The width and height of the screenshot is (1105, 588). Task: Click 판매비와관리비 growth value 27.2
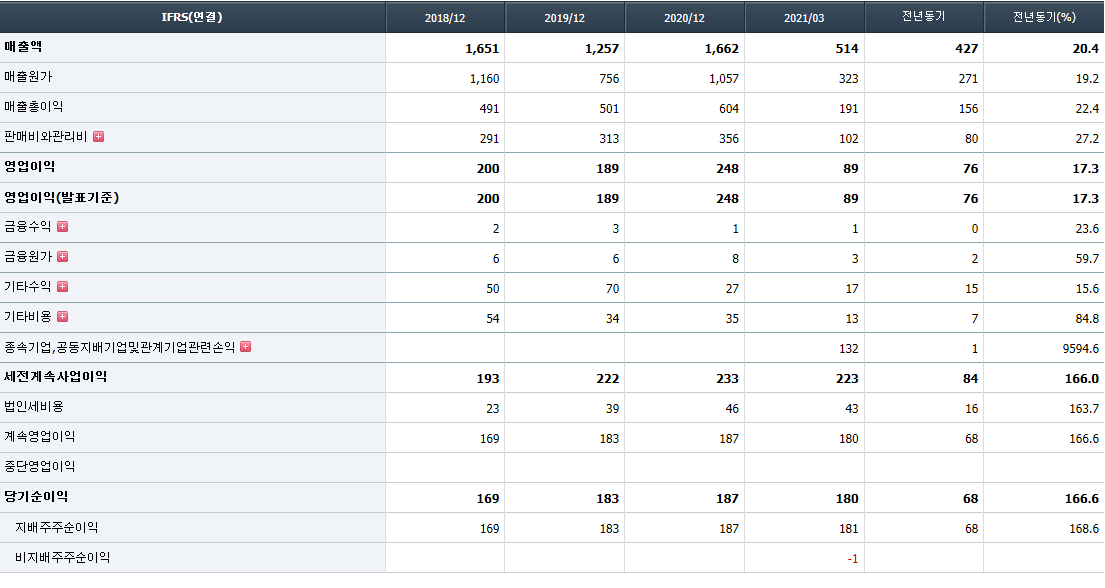click(1087, 139)
